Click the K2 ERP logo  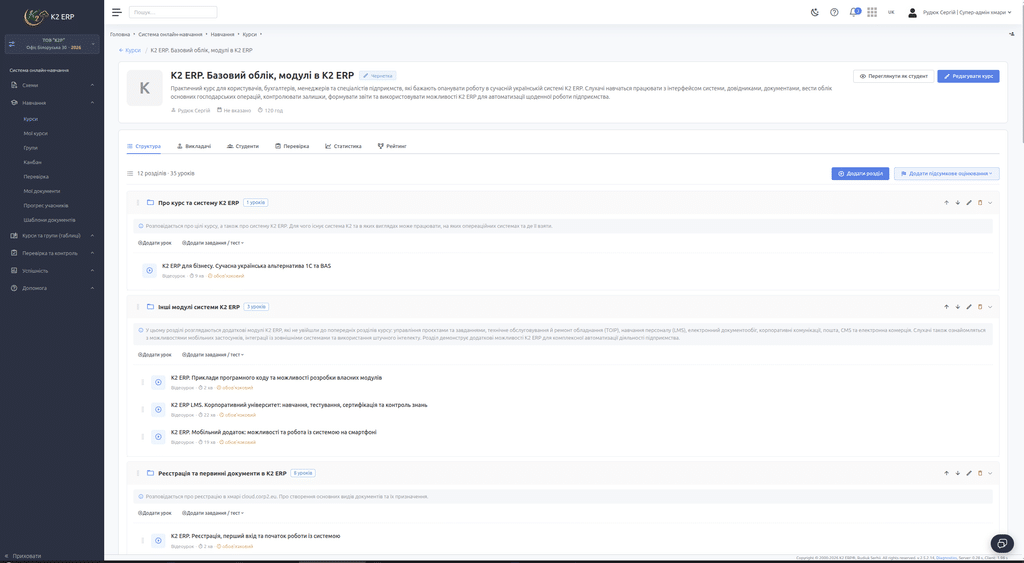coord(50,16)
